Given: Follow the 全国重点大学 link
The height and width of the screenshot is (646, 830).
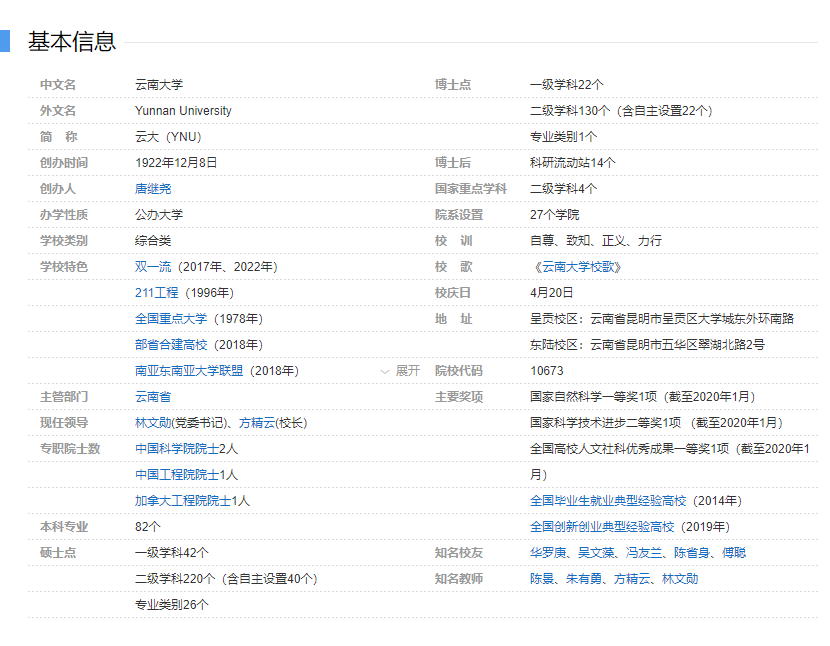Looking at the screenshot, I should pyautogui.click(x=171, y=319).
